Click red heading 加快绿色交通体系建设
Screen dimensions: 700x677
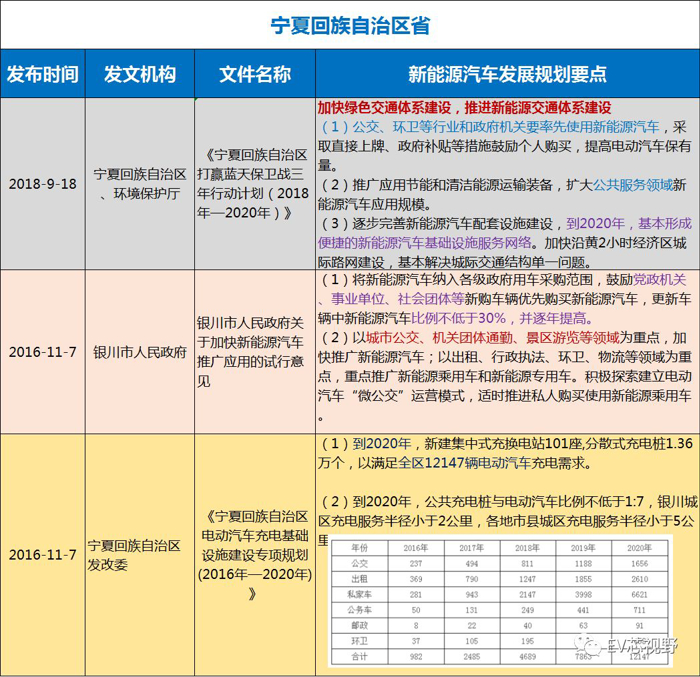point(384,108)
